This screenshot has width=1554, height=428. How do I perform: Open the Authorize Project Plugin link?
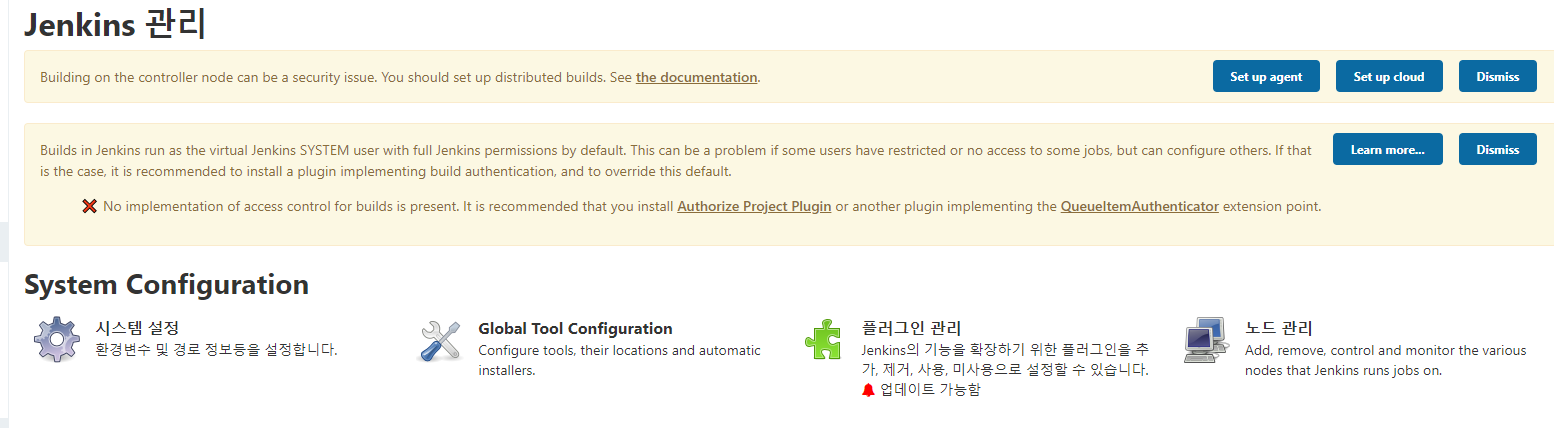click(754, 207)
